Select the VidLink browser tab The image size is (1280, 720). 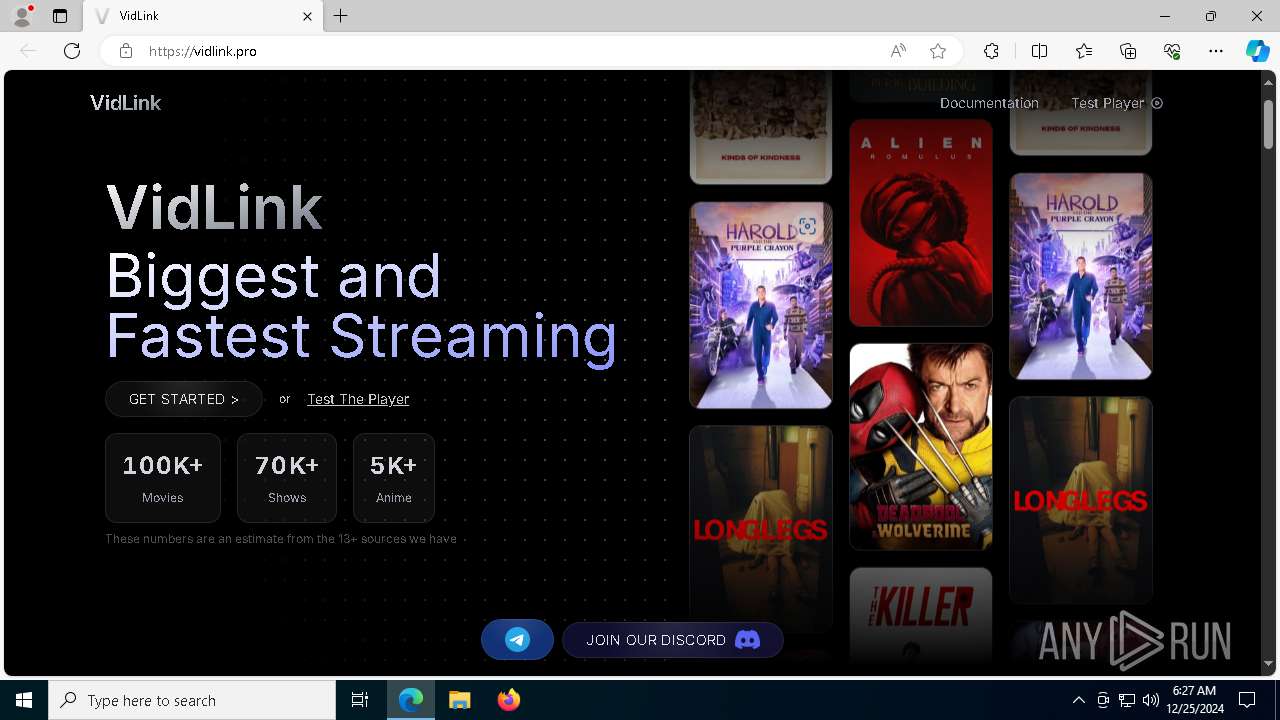(203, 16)
